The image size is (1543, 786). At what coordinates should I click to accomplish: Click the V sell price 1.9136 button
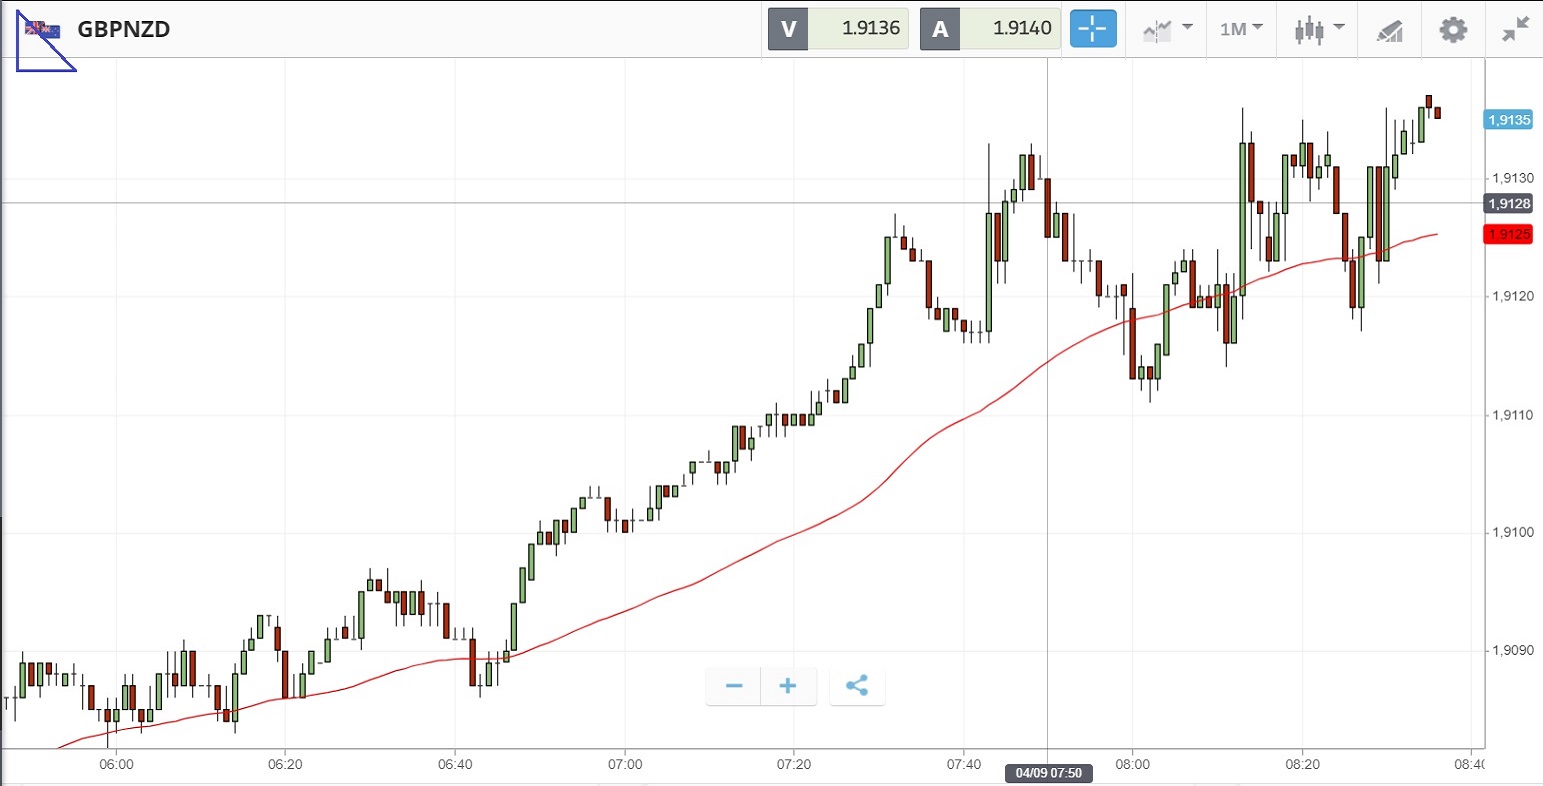[839, 29]
